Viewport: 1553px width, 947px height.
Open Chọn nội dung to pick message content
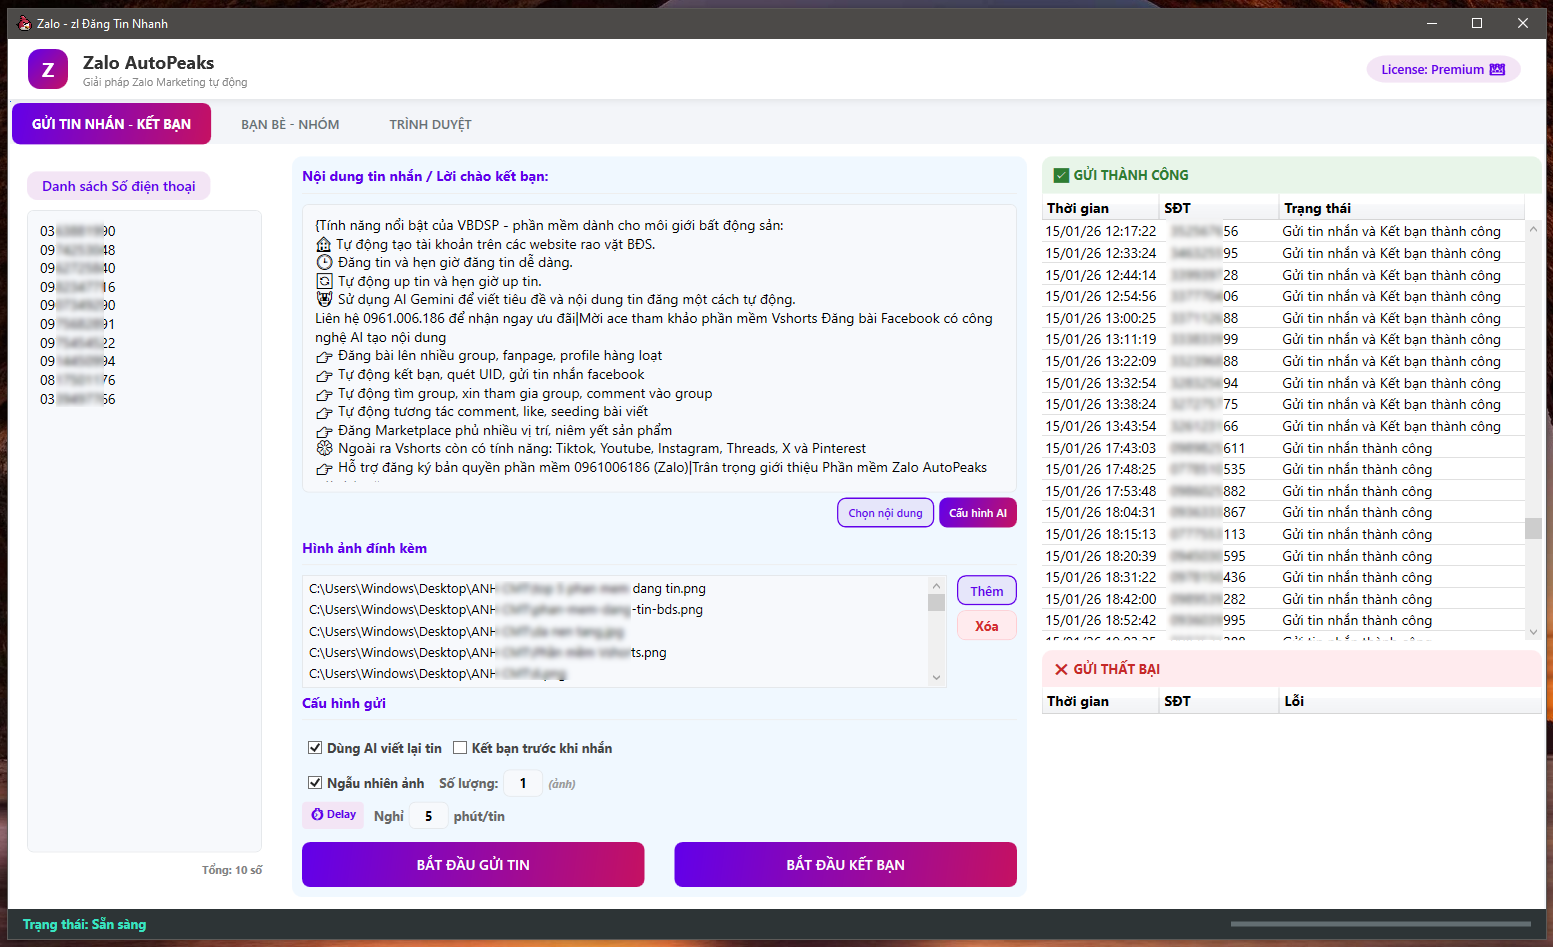coord(885,513)
